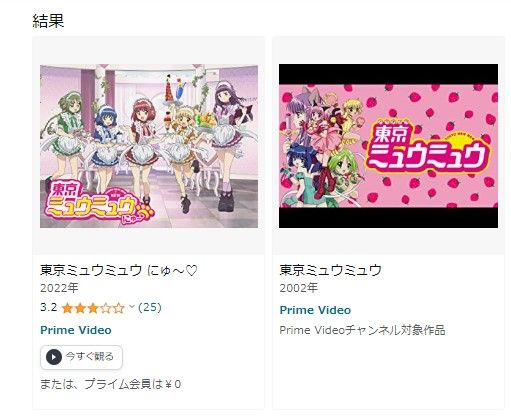
Task: Click the 東京ミュウミュウ にゅ～ logo in left thumbnail
Action: (x=99, y=204)
